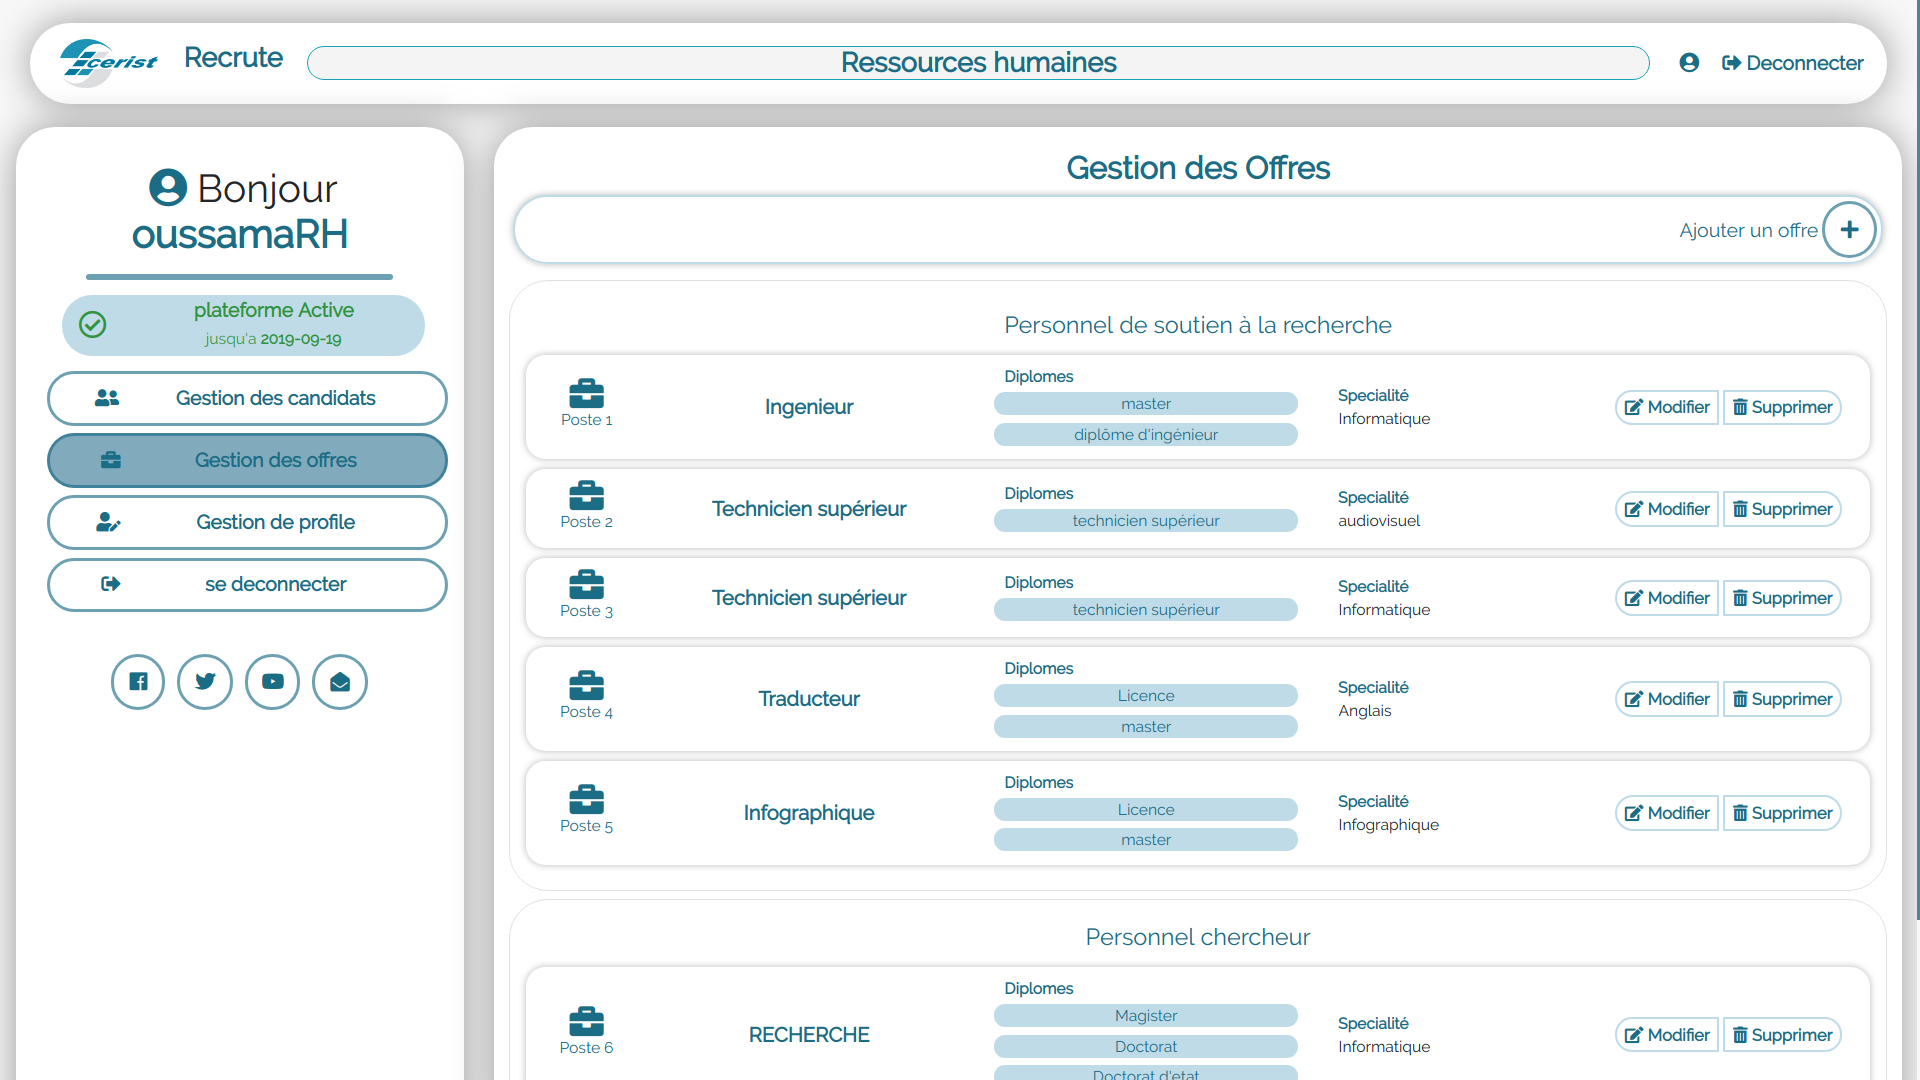Click Deconnecter link in top bar
Viewport: 1920px width, 1080px height.
point(1793,63)
